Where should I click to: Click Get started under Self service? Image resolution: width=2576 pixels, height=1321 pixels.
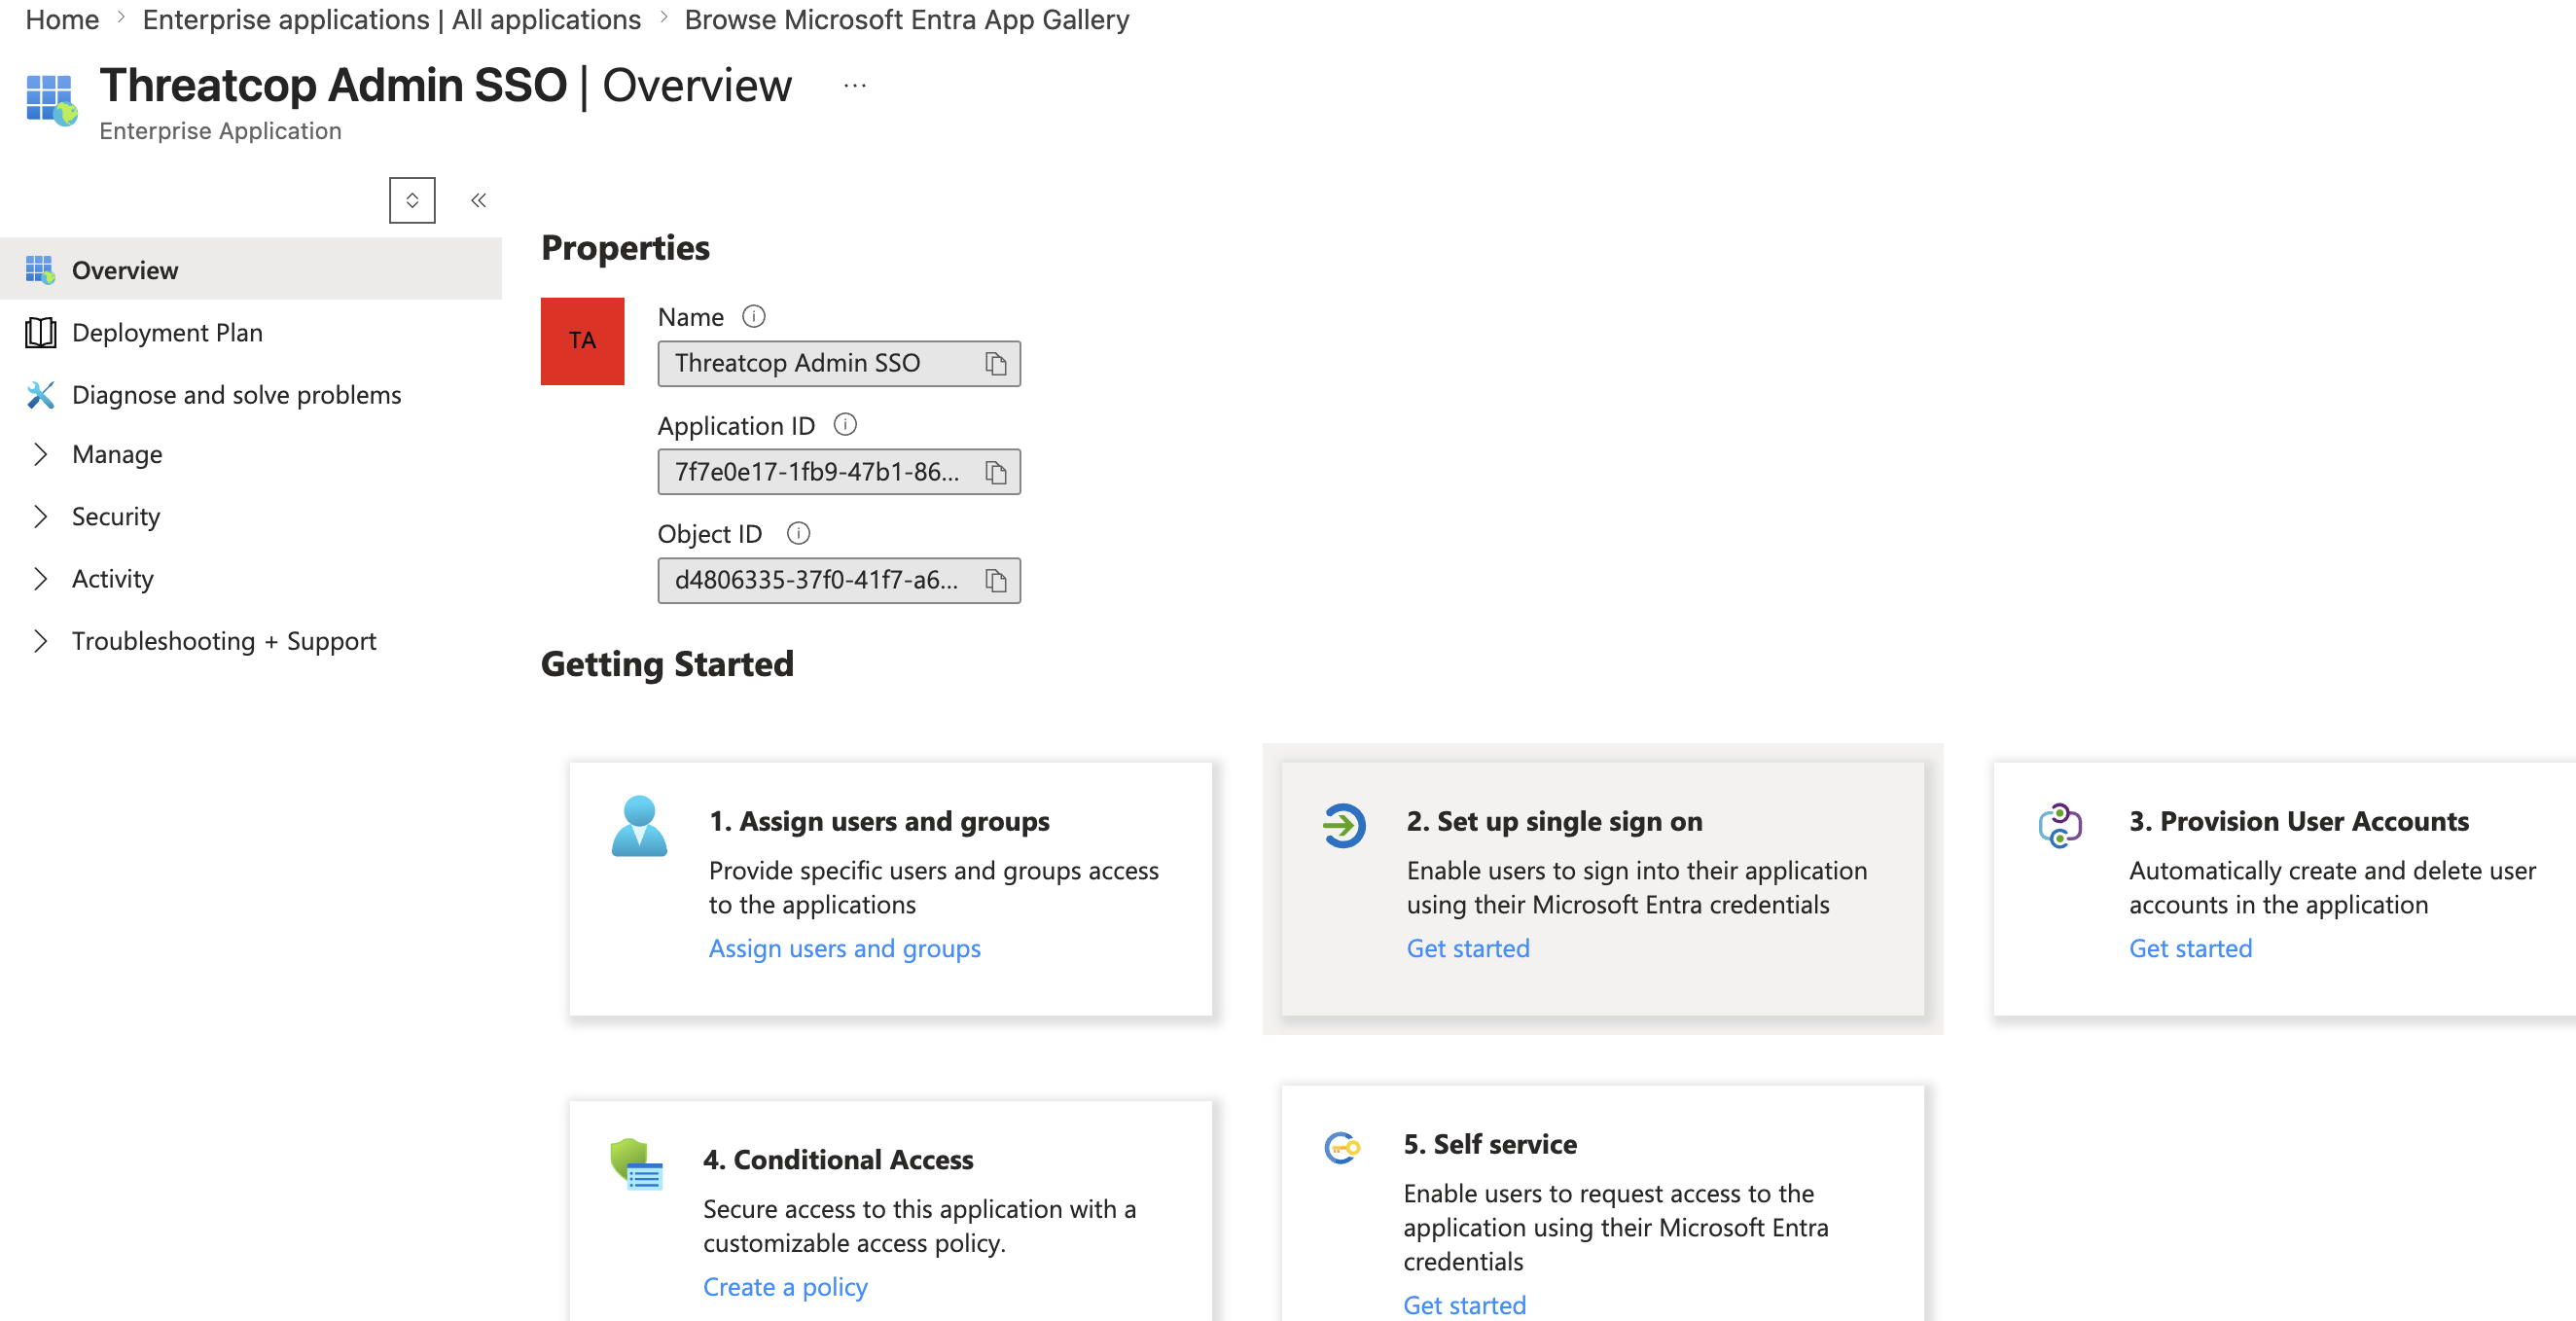(x=1465, y=1305)
